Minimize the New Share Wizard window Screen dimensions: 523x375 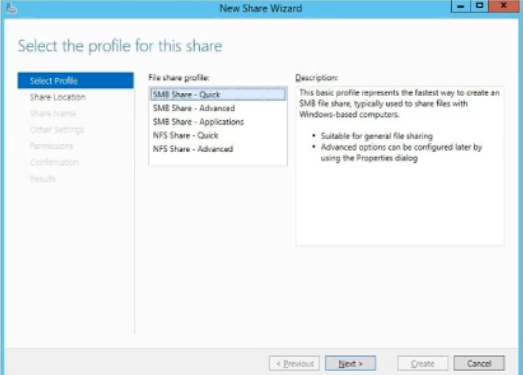coord(461,6)
